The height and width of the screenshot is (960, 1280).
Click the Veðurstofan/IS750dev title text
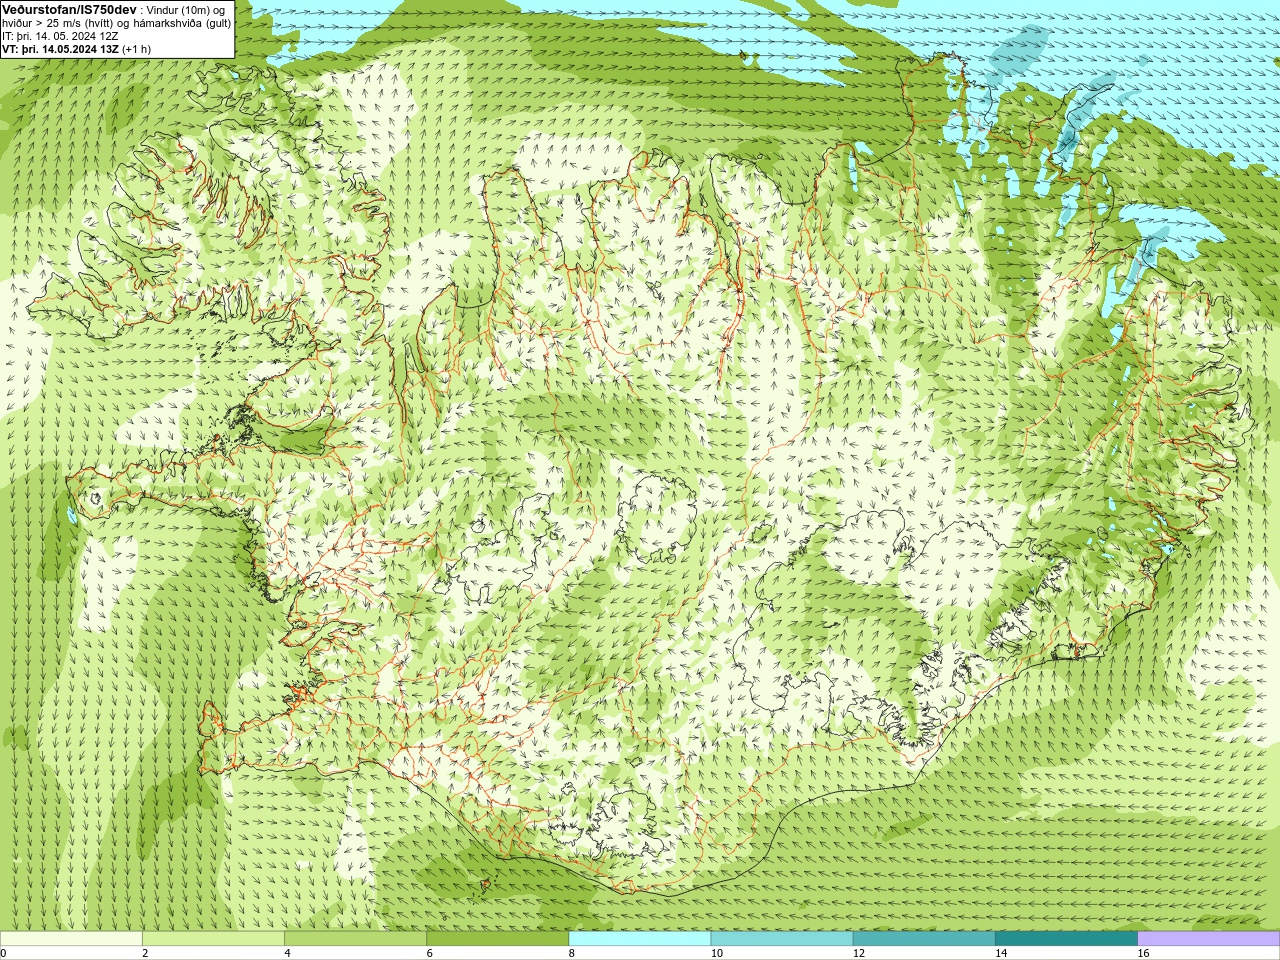point(70,9)
